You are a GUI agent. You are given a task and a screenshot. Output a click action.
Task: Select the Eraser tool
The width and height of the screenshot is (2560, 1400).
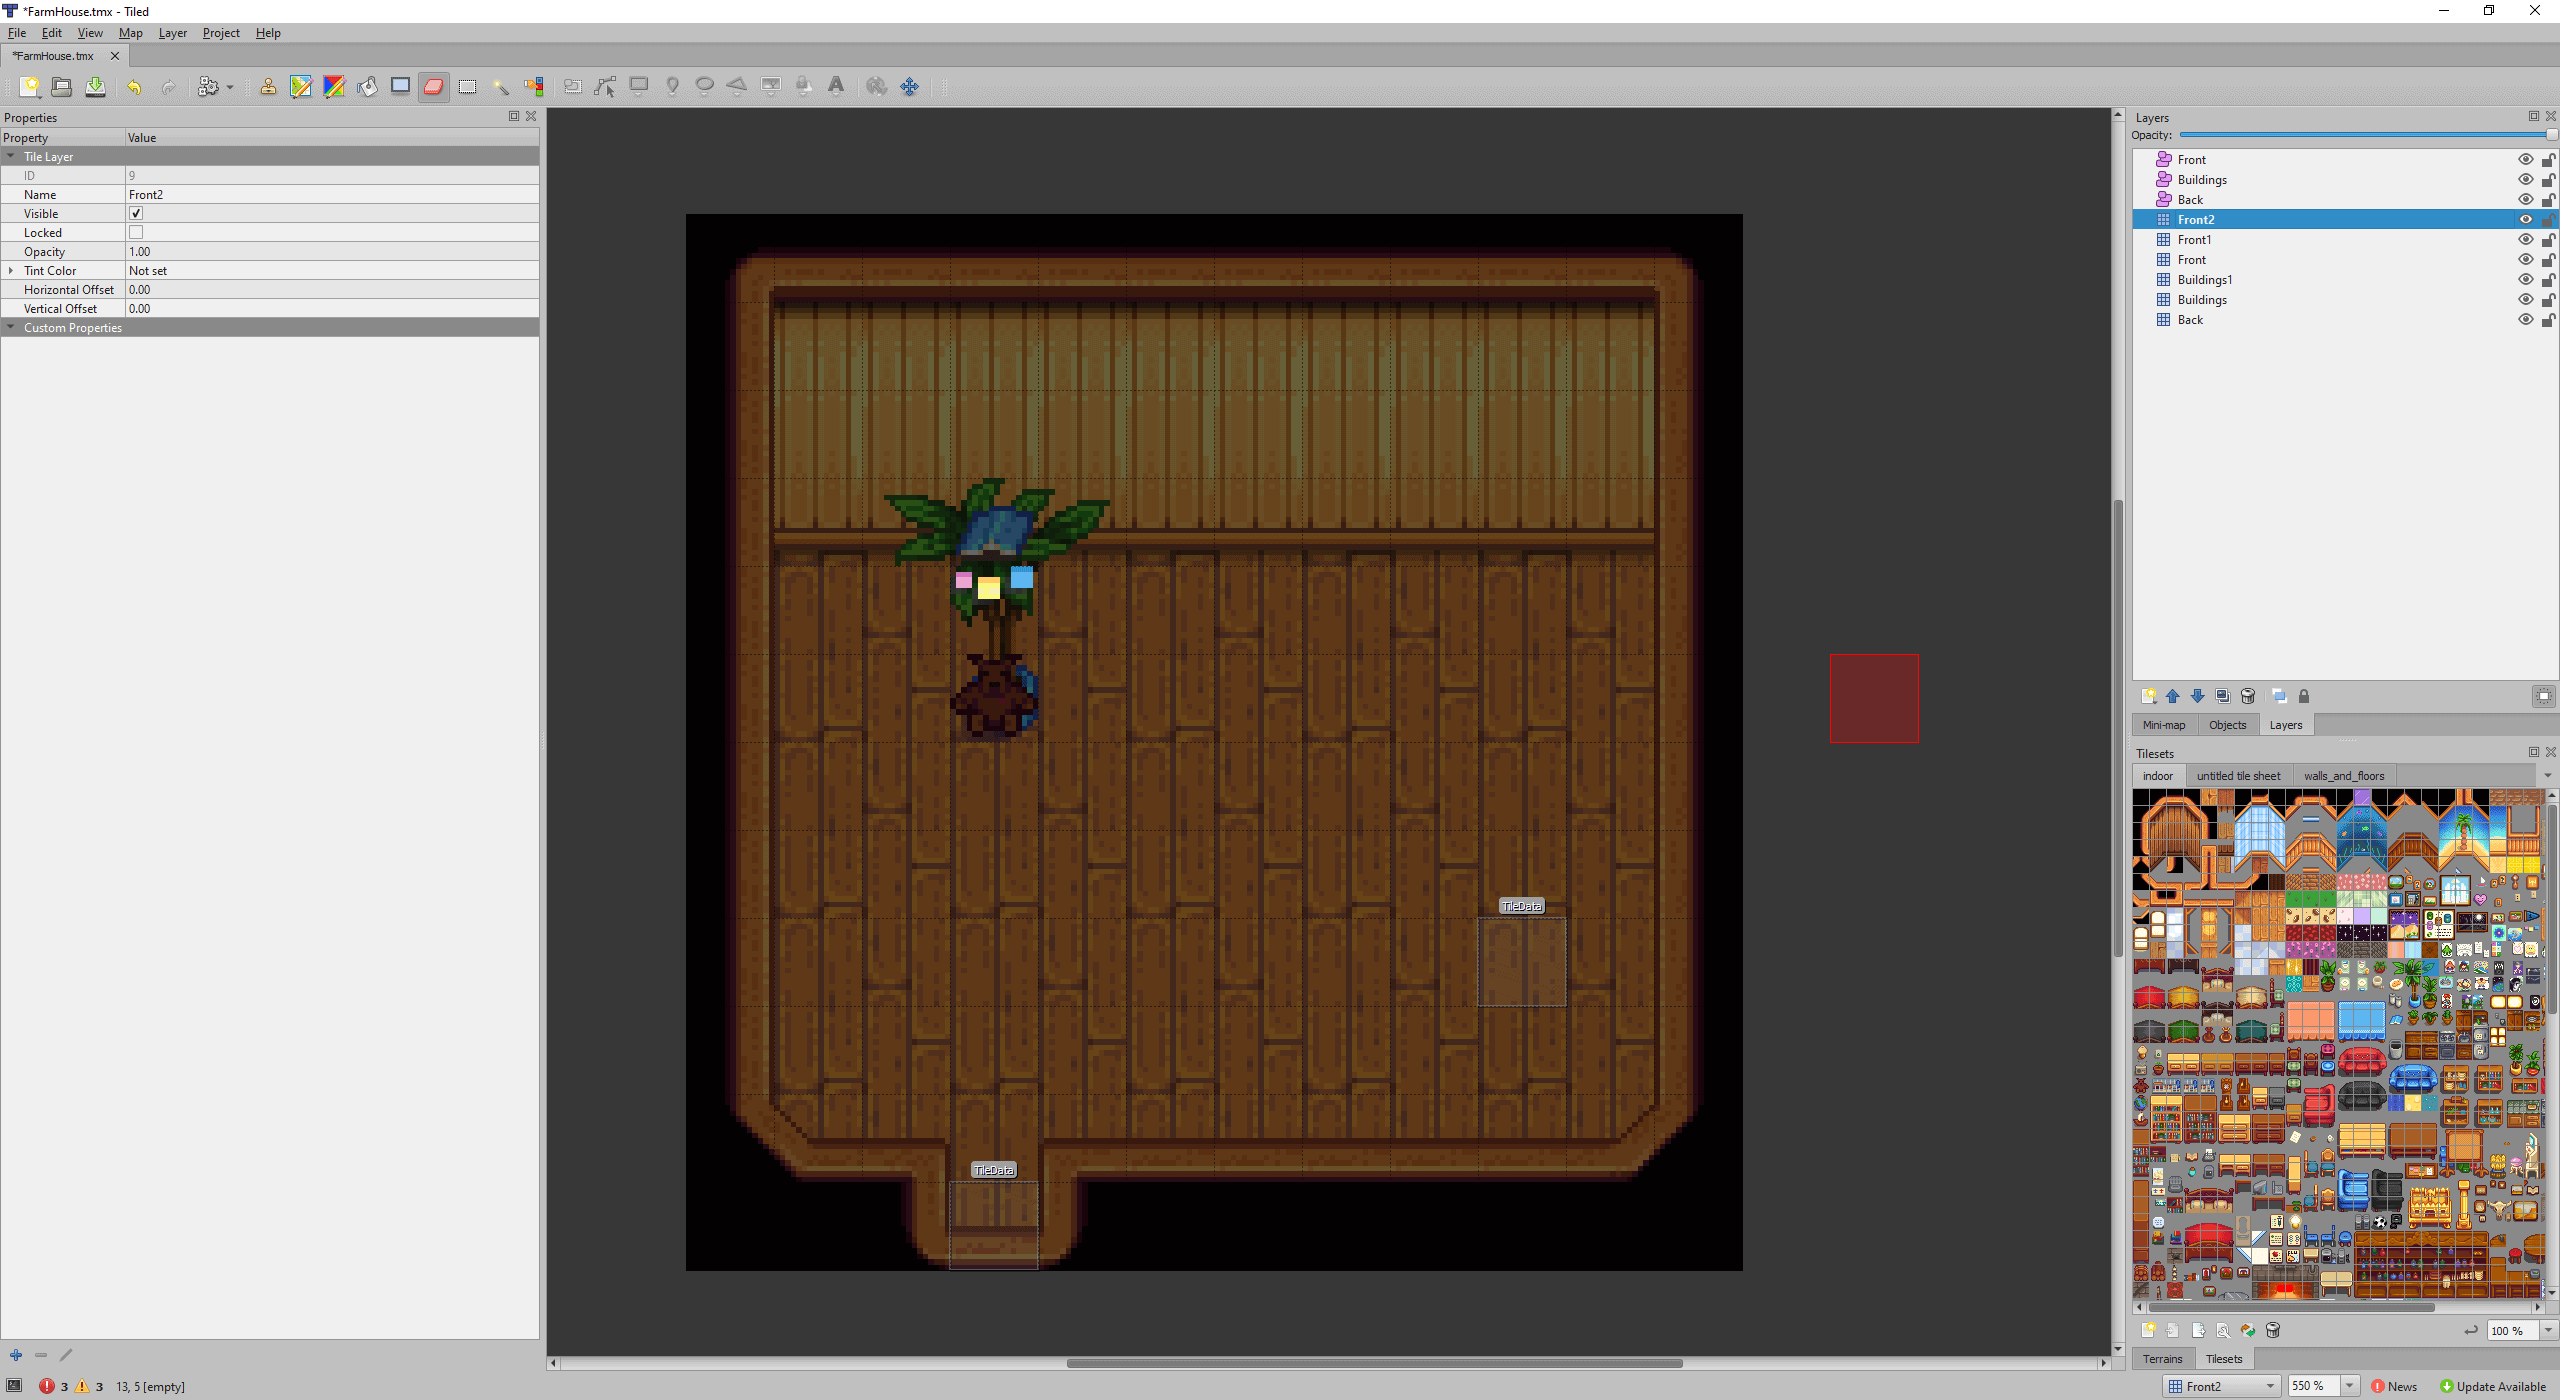click(433, 87)
